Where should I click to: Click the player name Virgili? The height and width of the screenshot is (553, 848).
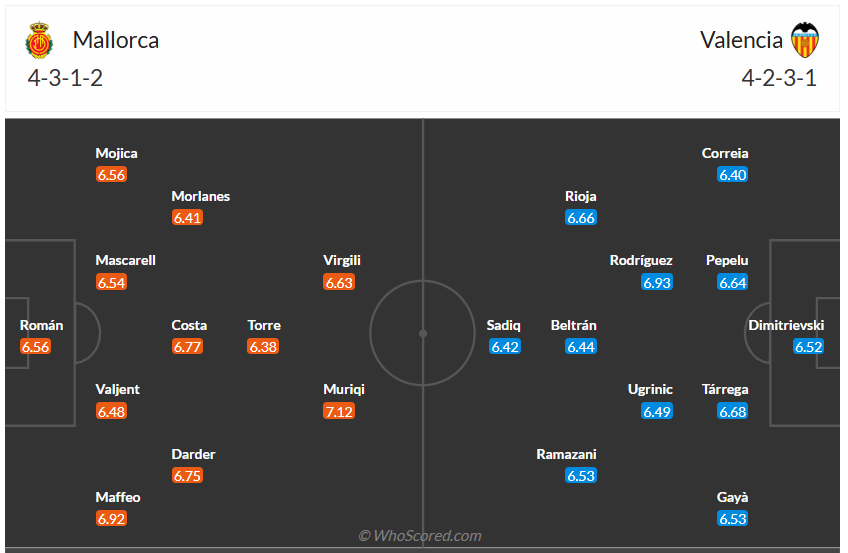342,260
